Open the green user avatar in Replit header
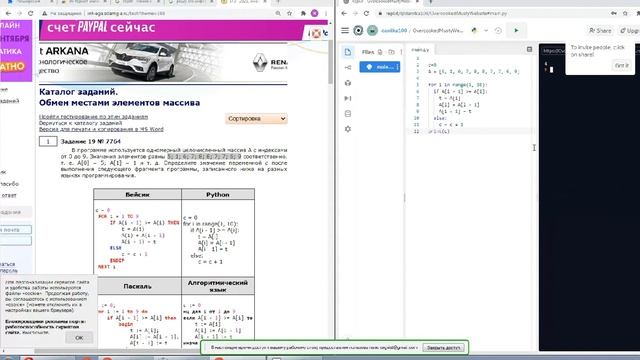 click(372, 31)
